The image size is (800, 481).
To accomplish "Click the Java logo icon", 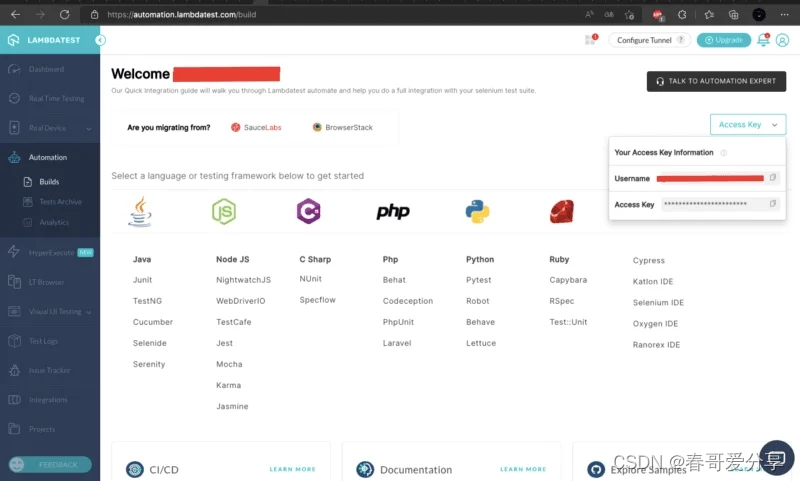I will tap(140, 211).
